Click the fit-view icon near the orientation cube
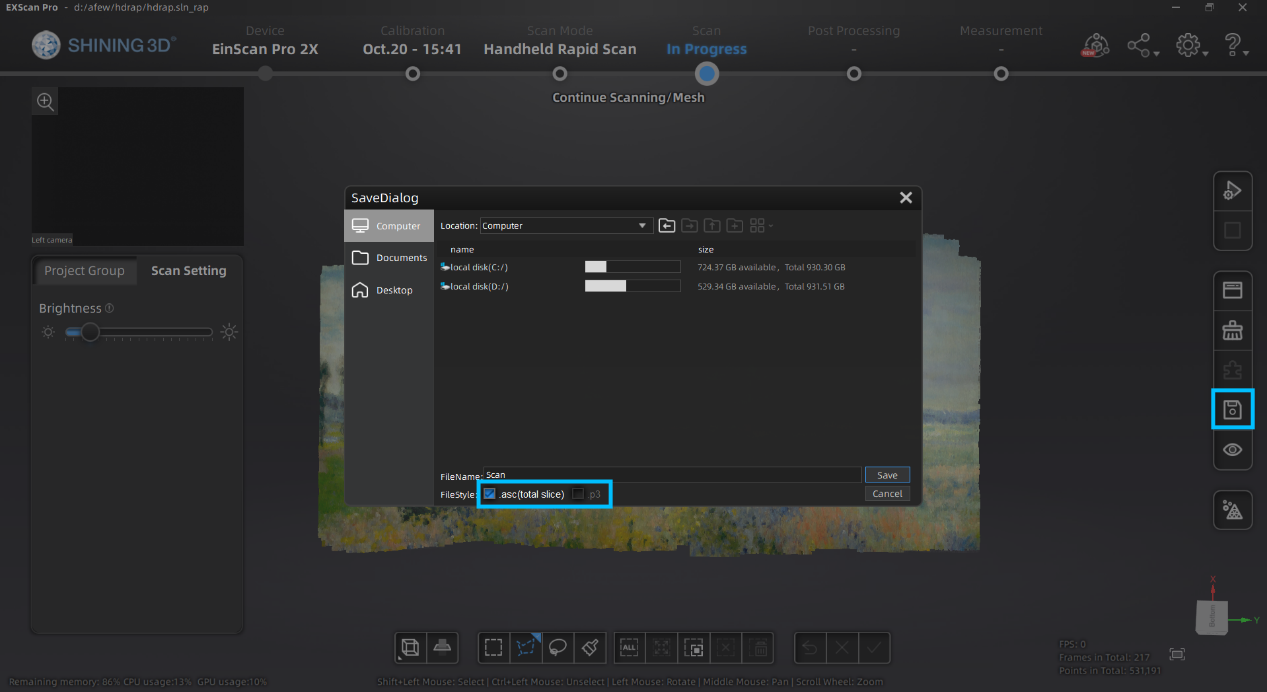 (x=1177, y=654)
